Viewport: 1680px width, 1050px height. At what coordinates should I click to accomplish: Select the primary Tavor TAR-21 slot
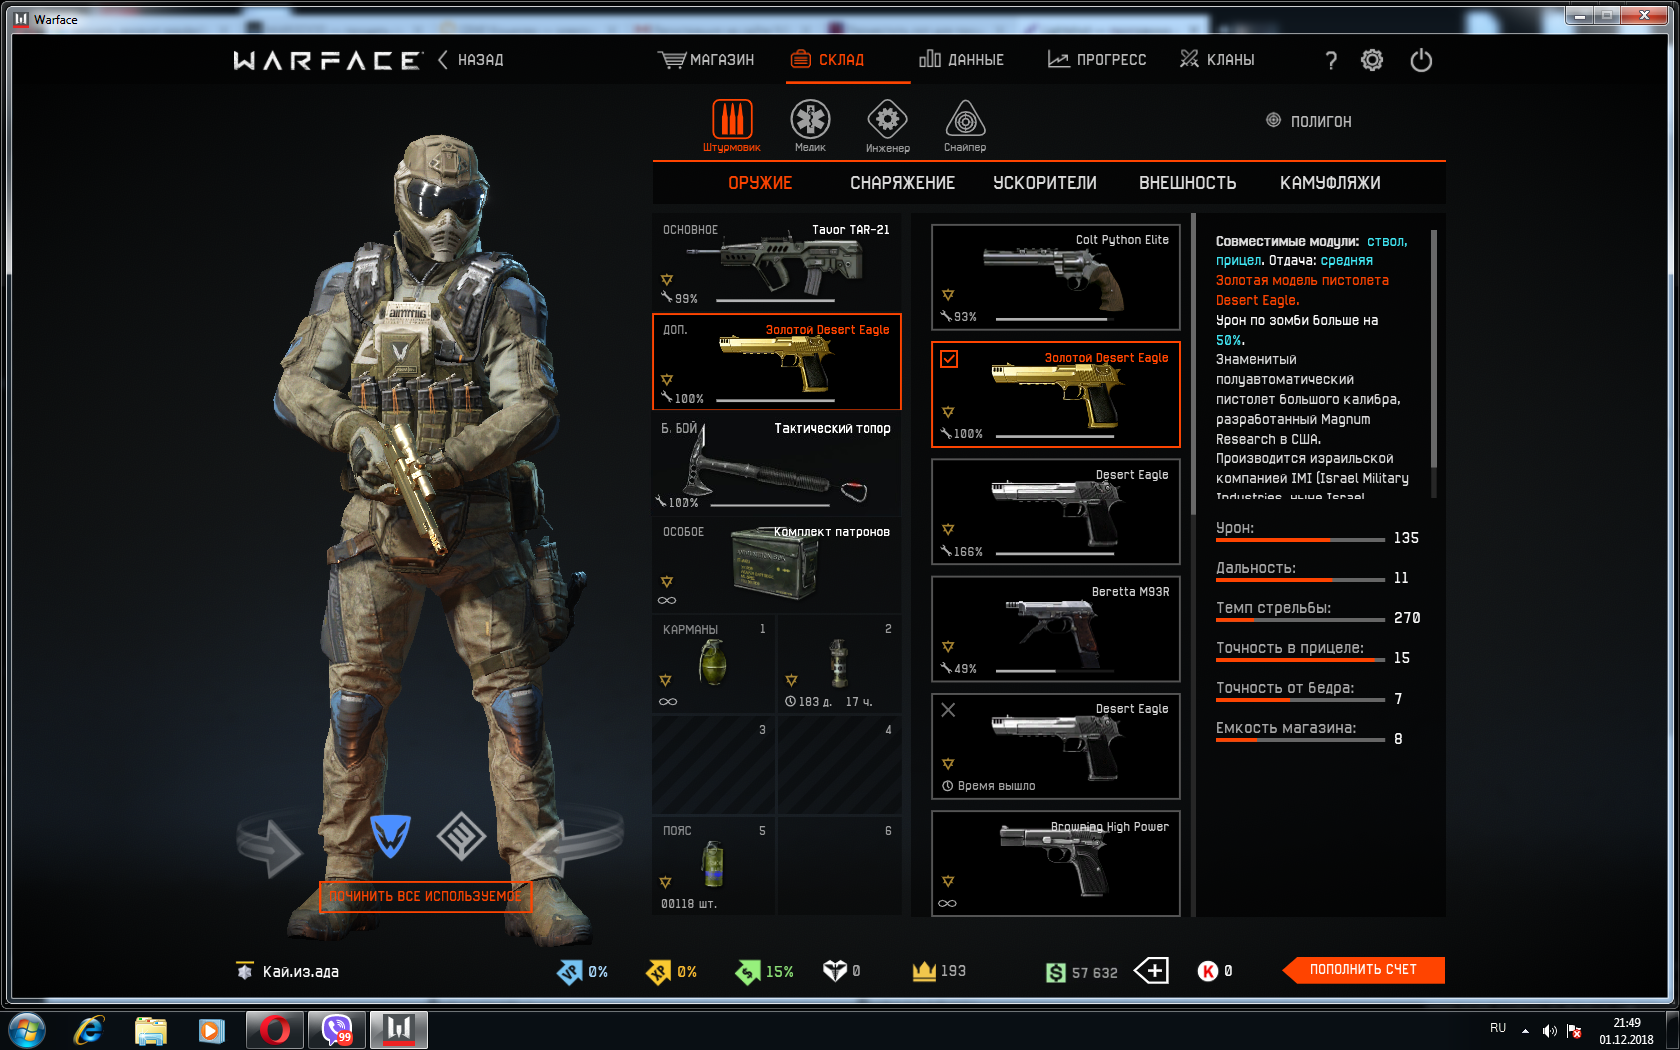tap(776, 262)
